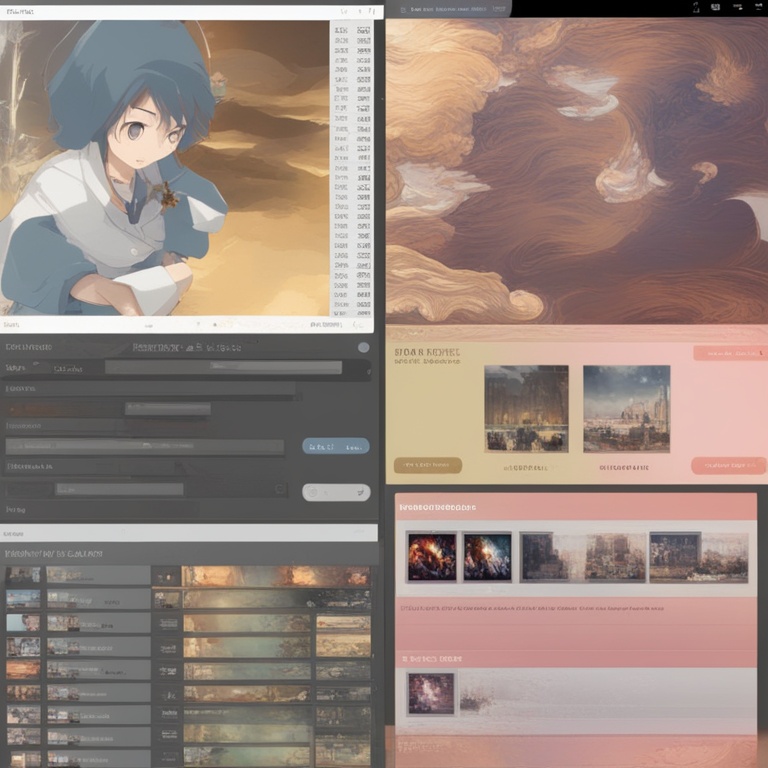Click the last icon in the top-right black bar
This screenshot has width=768, height=768.
(760, 7)
